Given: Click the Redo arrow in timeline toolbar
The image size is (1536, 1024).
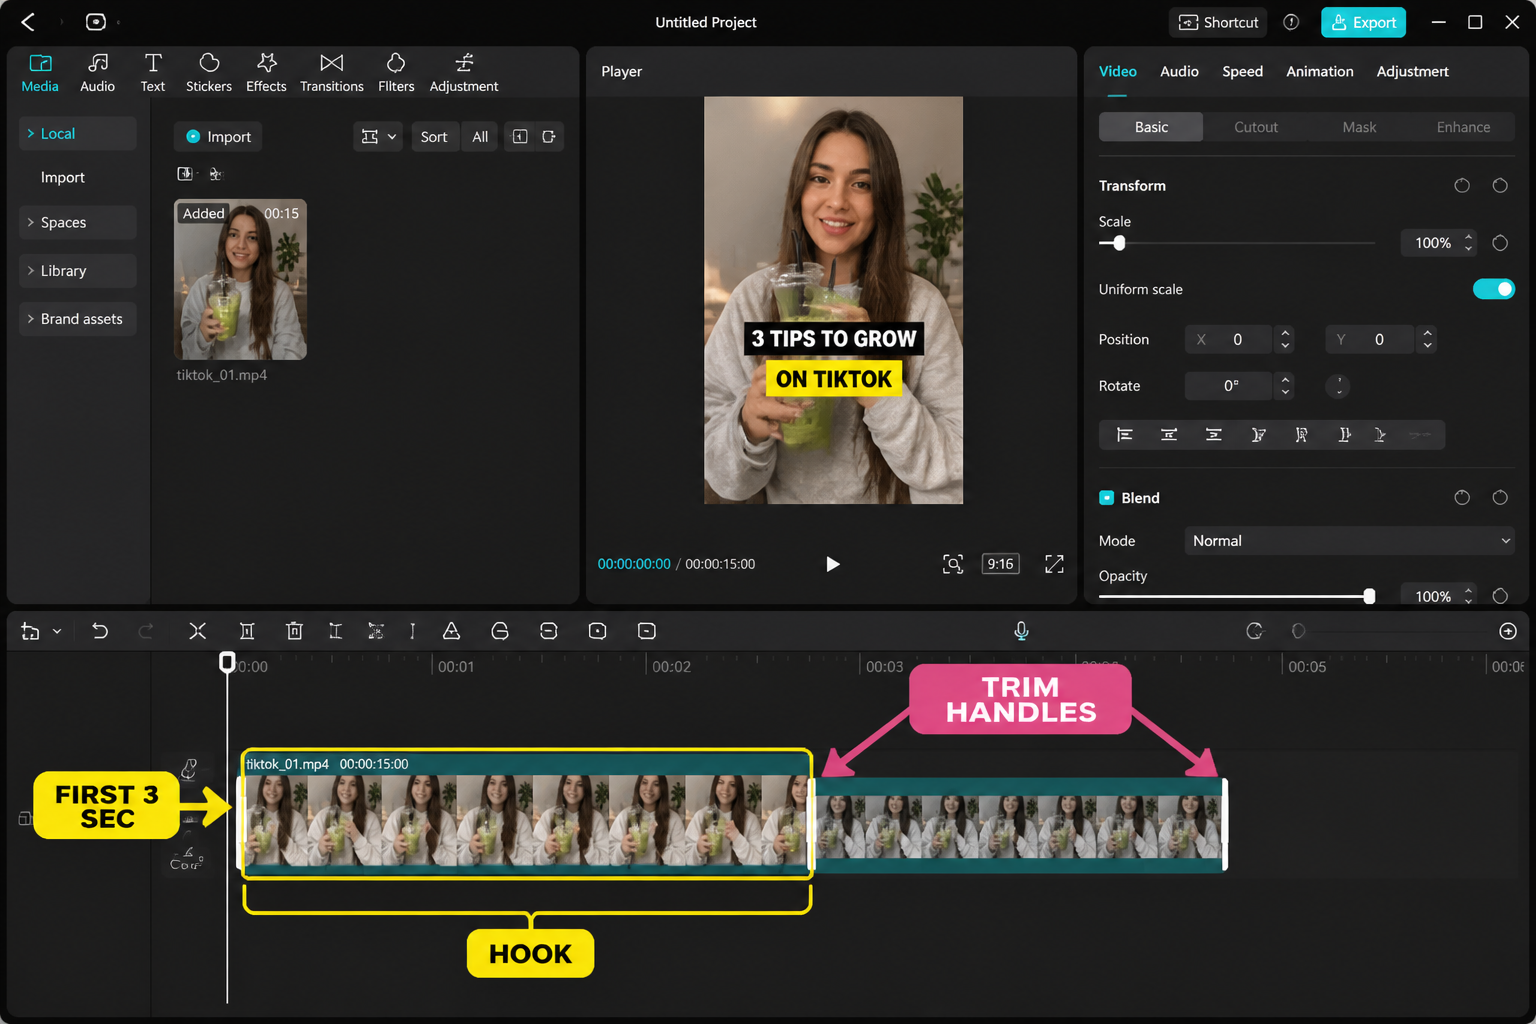Looking at the screenshot, I should click(x=146, y=631).
